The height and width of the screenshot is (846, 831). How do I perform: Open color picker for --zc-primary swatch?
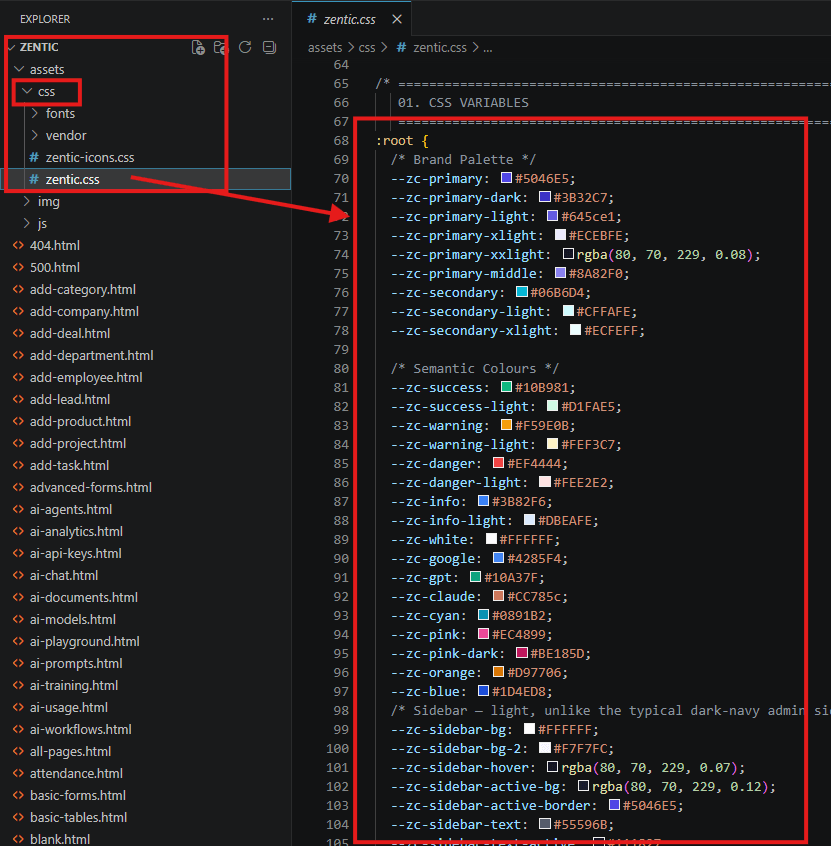click(x=506, y=178)
